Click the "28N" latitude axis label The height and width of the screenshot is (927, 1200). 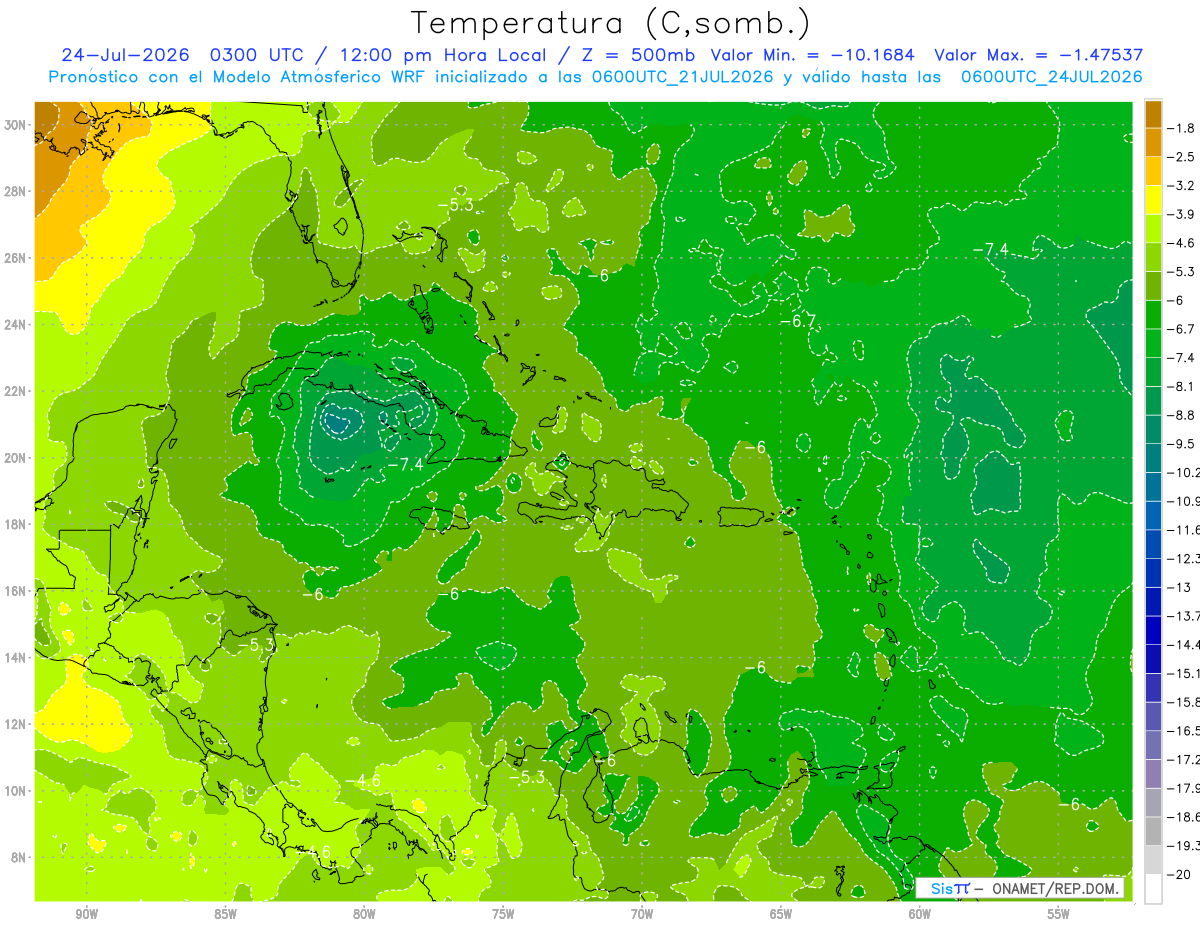click(x=16, y=191)
